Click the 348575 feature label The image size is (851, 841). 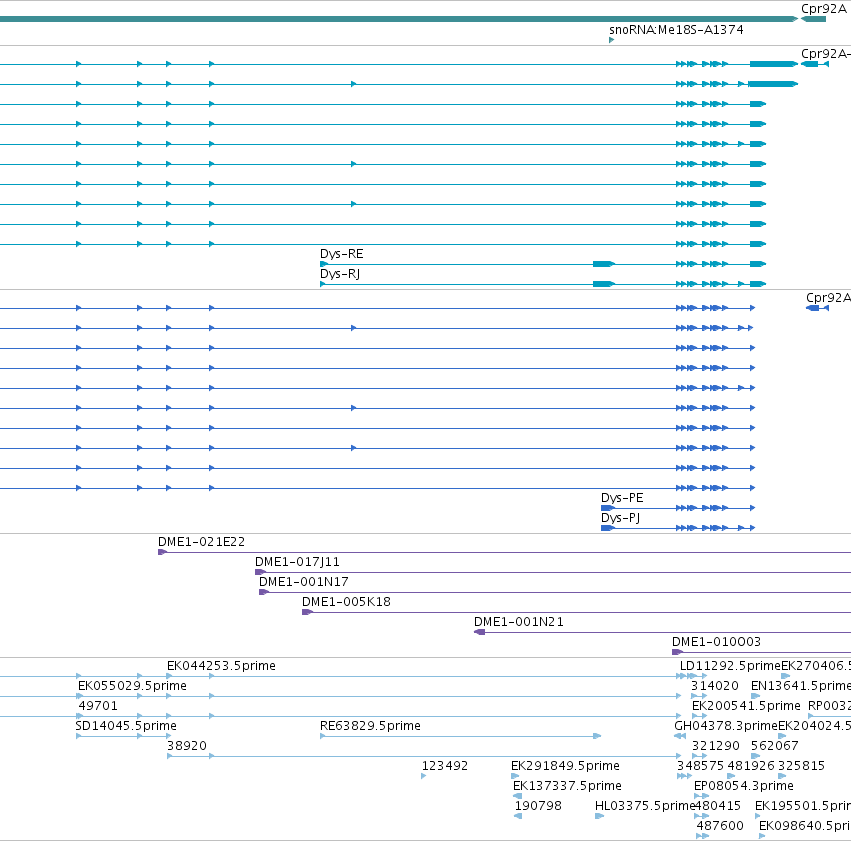click(701, 766)
